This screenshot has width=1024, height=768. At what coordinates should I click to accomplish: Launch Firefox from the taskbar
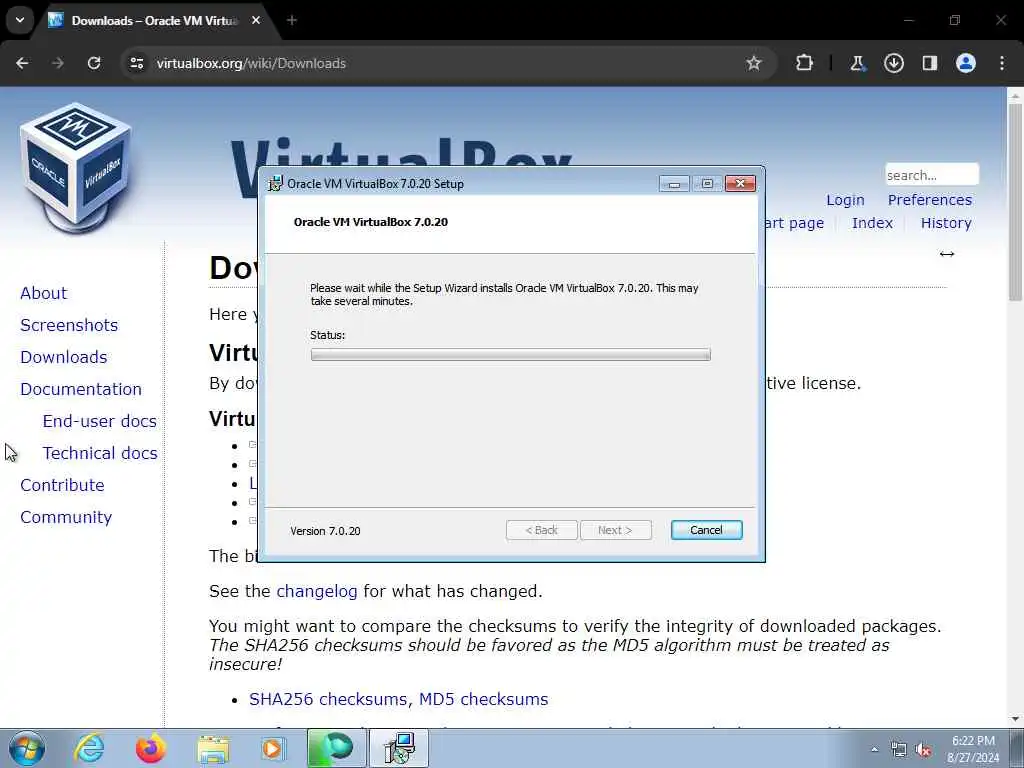[150, 748]
